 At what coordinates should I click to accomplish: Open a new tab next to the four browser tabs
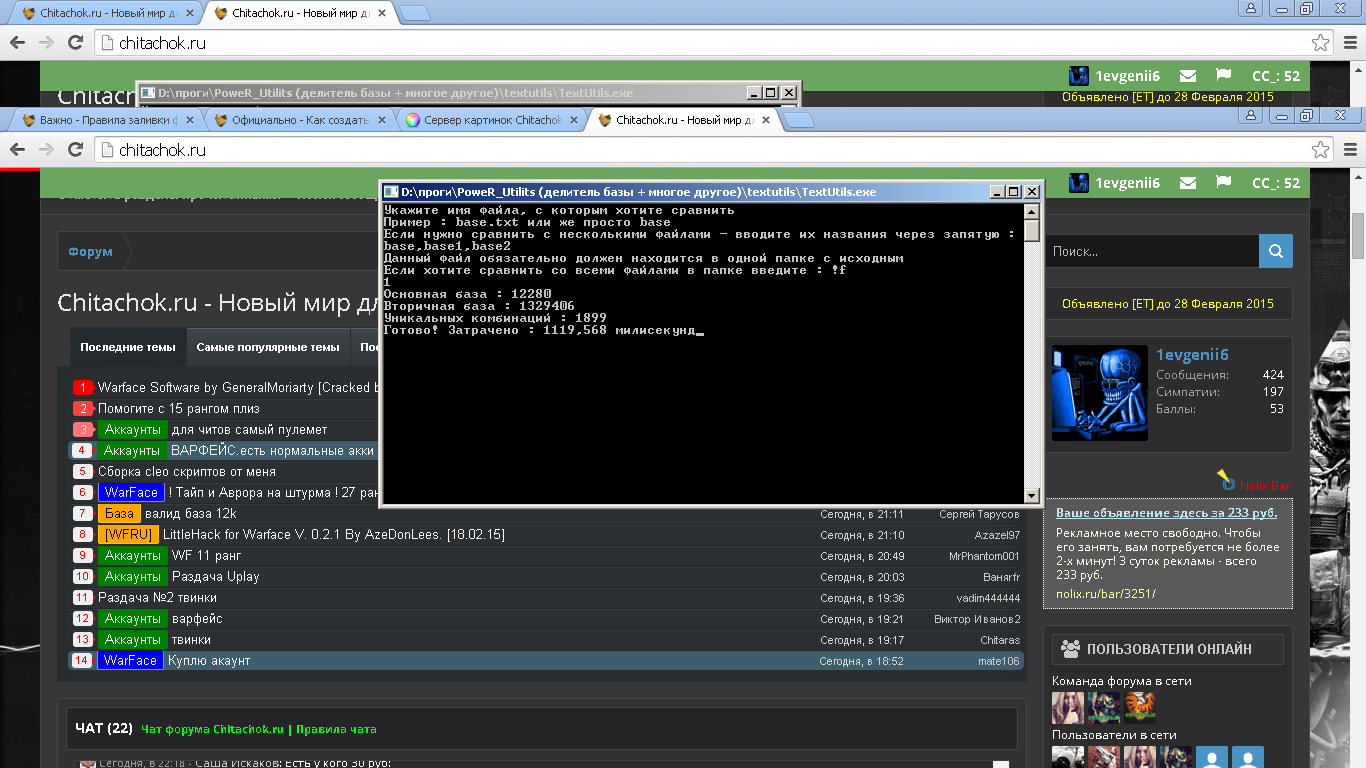click(x=797, y=120)
